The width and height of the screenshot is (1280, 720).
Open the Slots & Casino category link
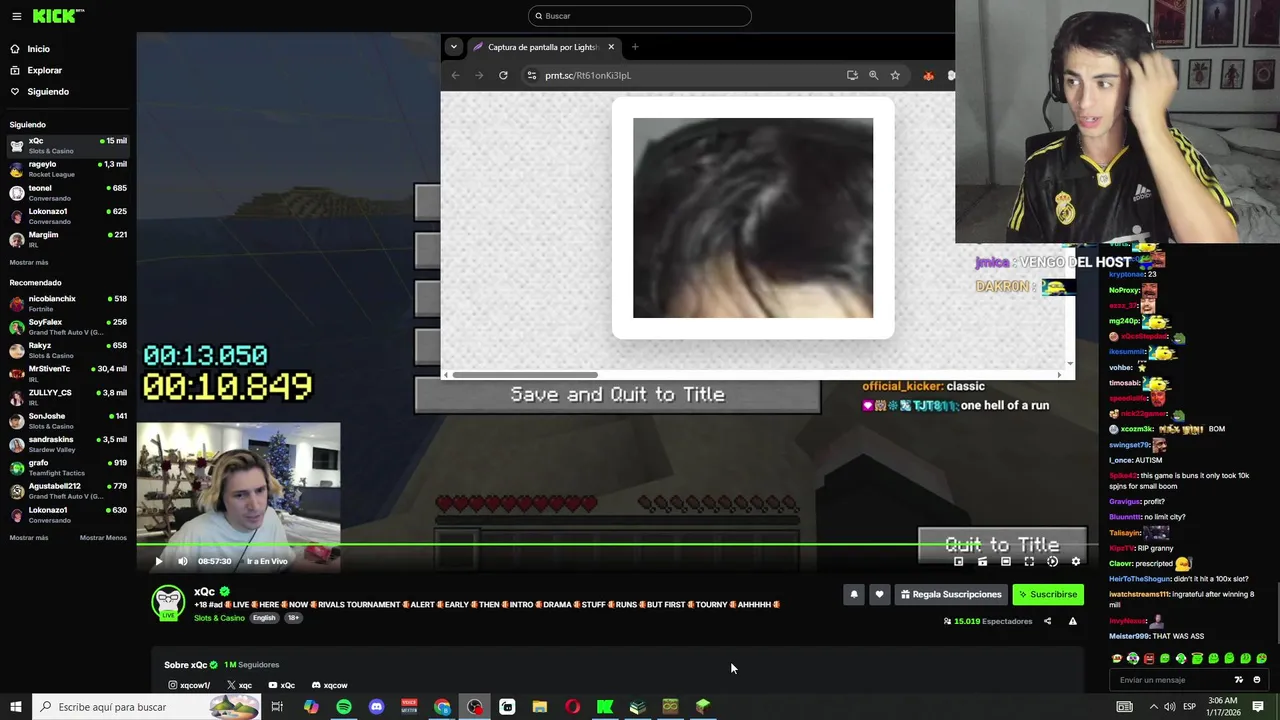coord(219,618)
